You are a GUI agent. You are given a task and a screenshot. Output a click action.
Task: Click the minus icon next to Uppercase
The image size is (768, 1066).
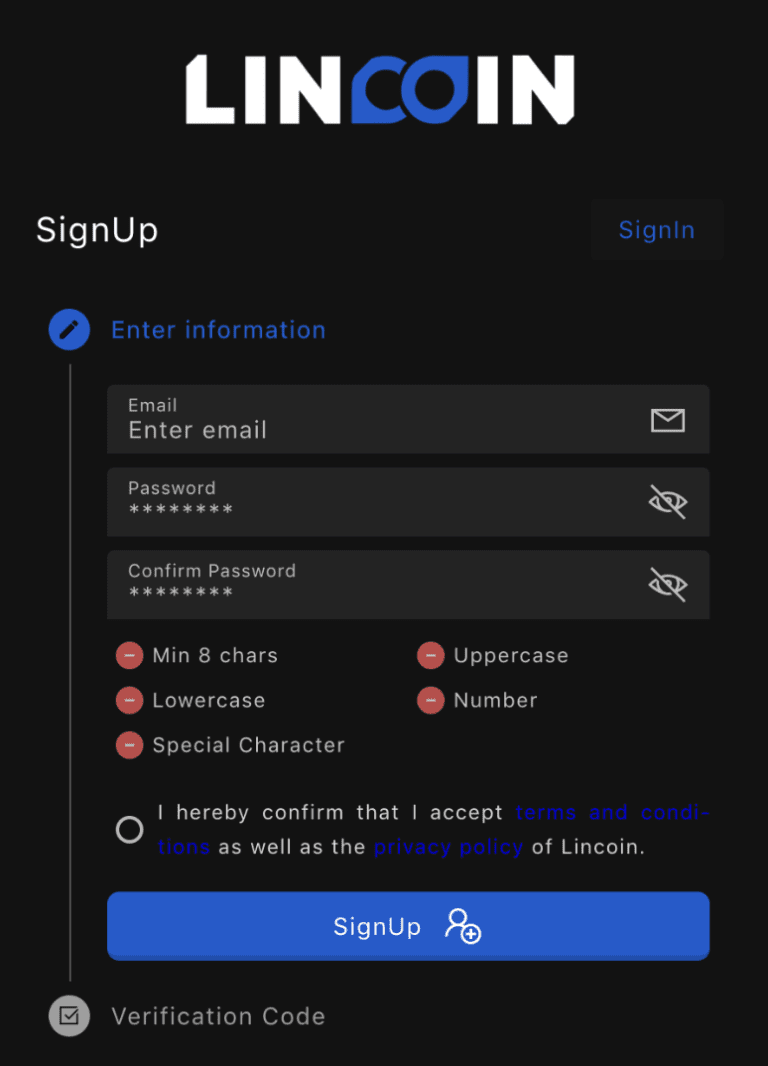pos(430,655)
